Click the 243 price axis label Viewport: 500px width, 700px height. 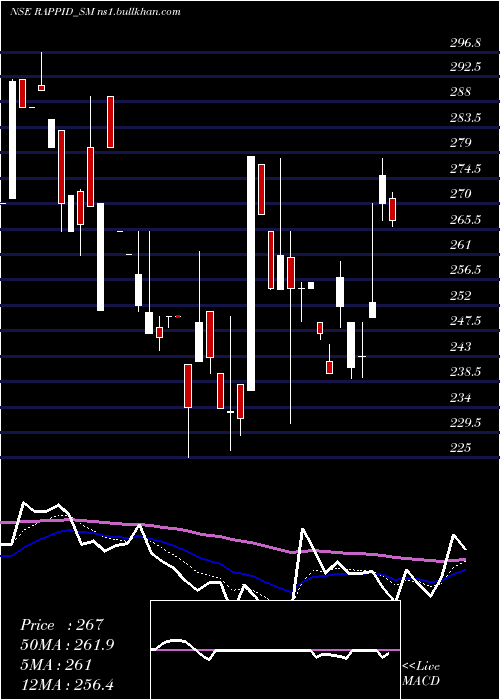[461, 347]
